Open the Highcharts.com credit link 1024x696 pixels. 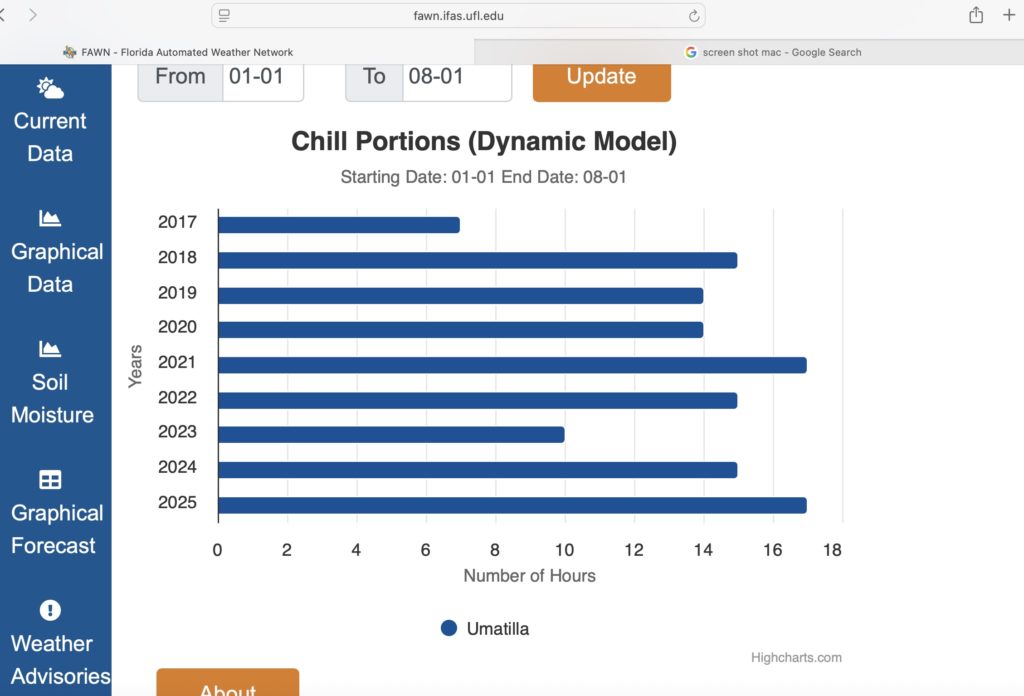pos(796,658)
